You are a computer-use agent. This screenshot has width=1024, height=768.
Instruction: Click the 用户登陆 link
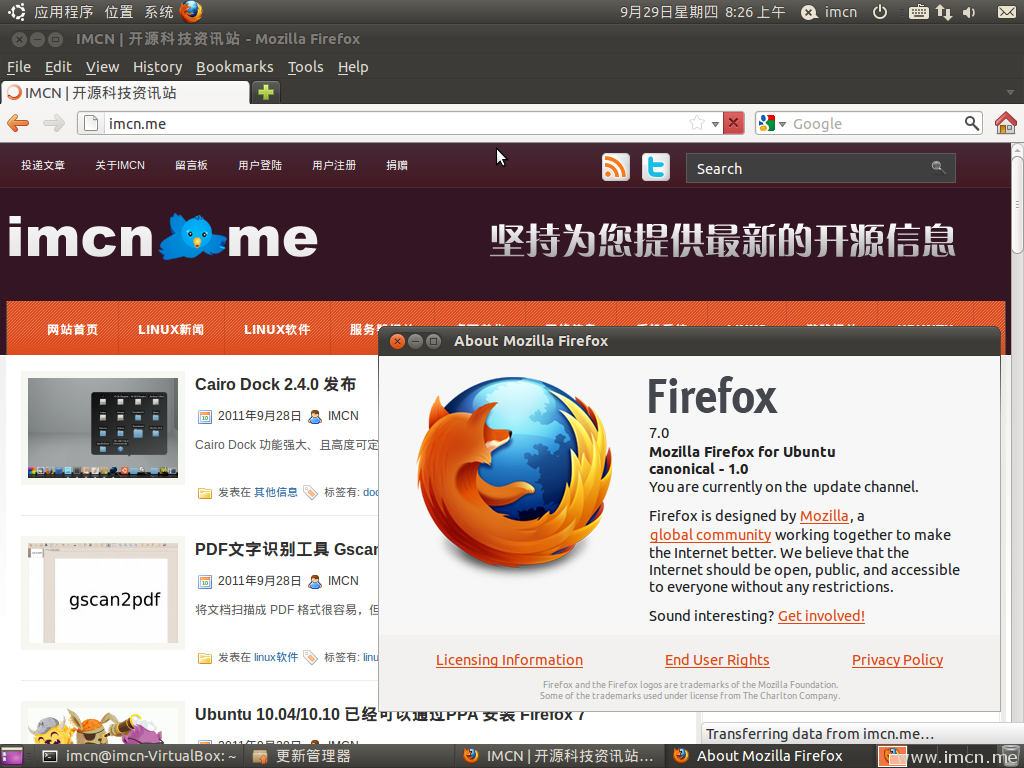coord(260,165)
